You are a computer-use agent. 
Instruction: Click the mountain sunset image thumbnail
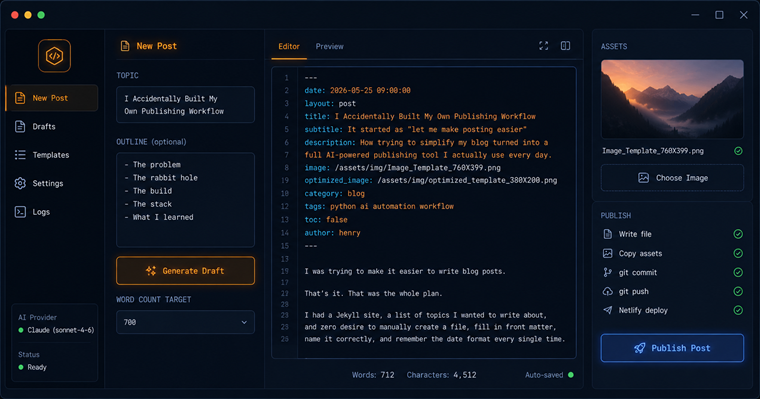tap(672, 99)
